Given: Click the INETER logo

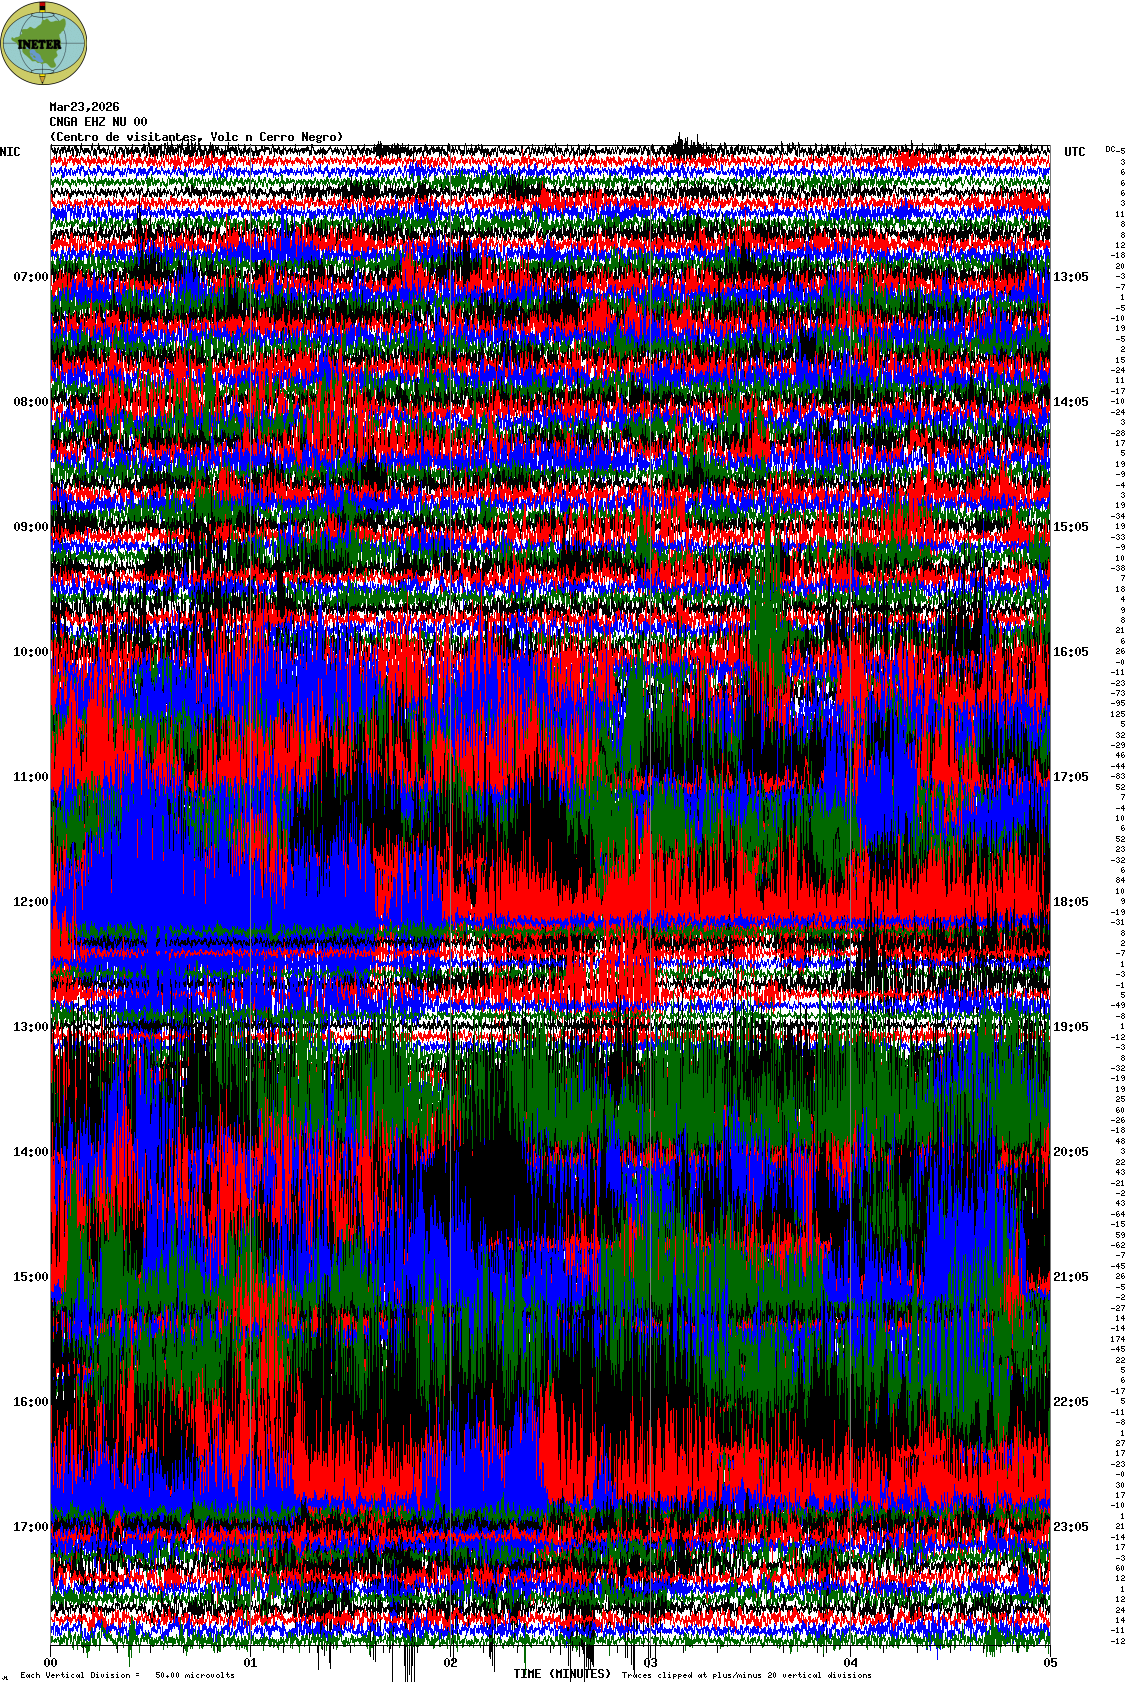Looking at the screenshot, I should click(x=44, y=43).
